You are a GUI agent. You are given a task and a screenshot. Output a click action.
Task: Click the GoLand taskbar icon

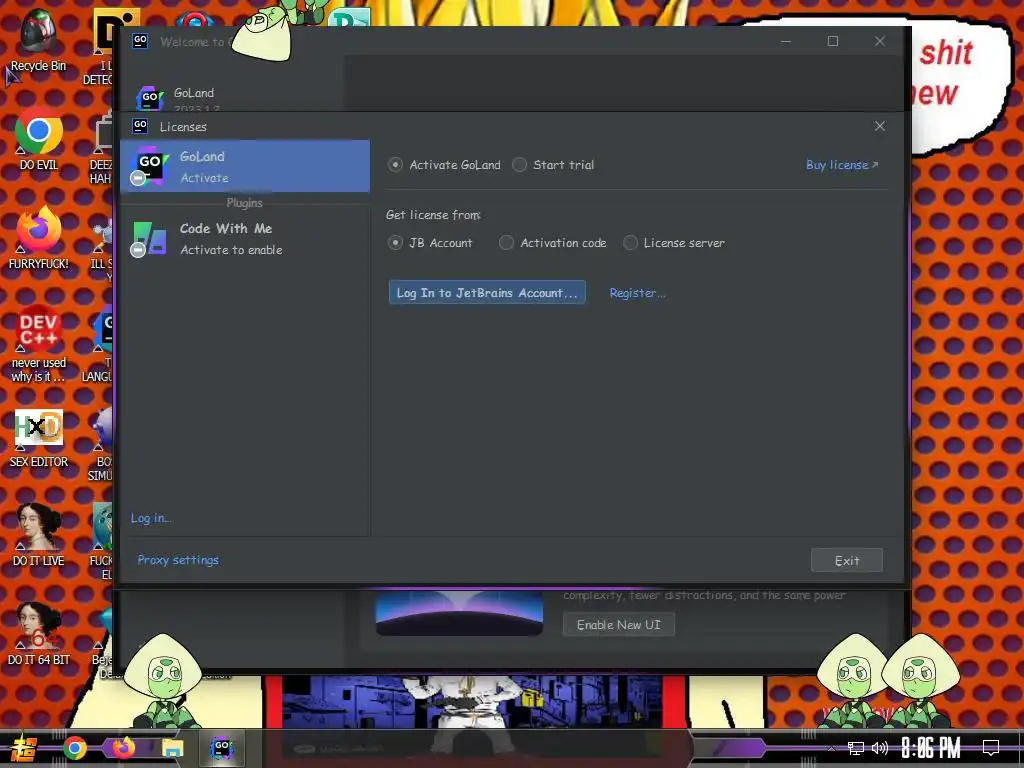coord(222,748)
